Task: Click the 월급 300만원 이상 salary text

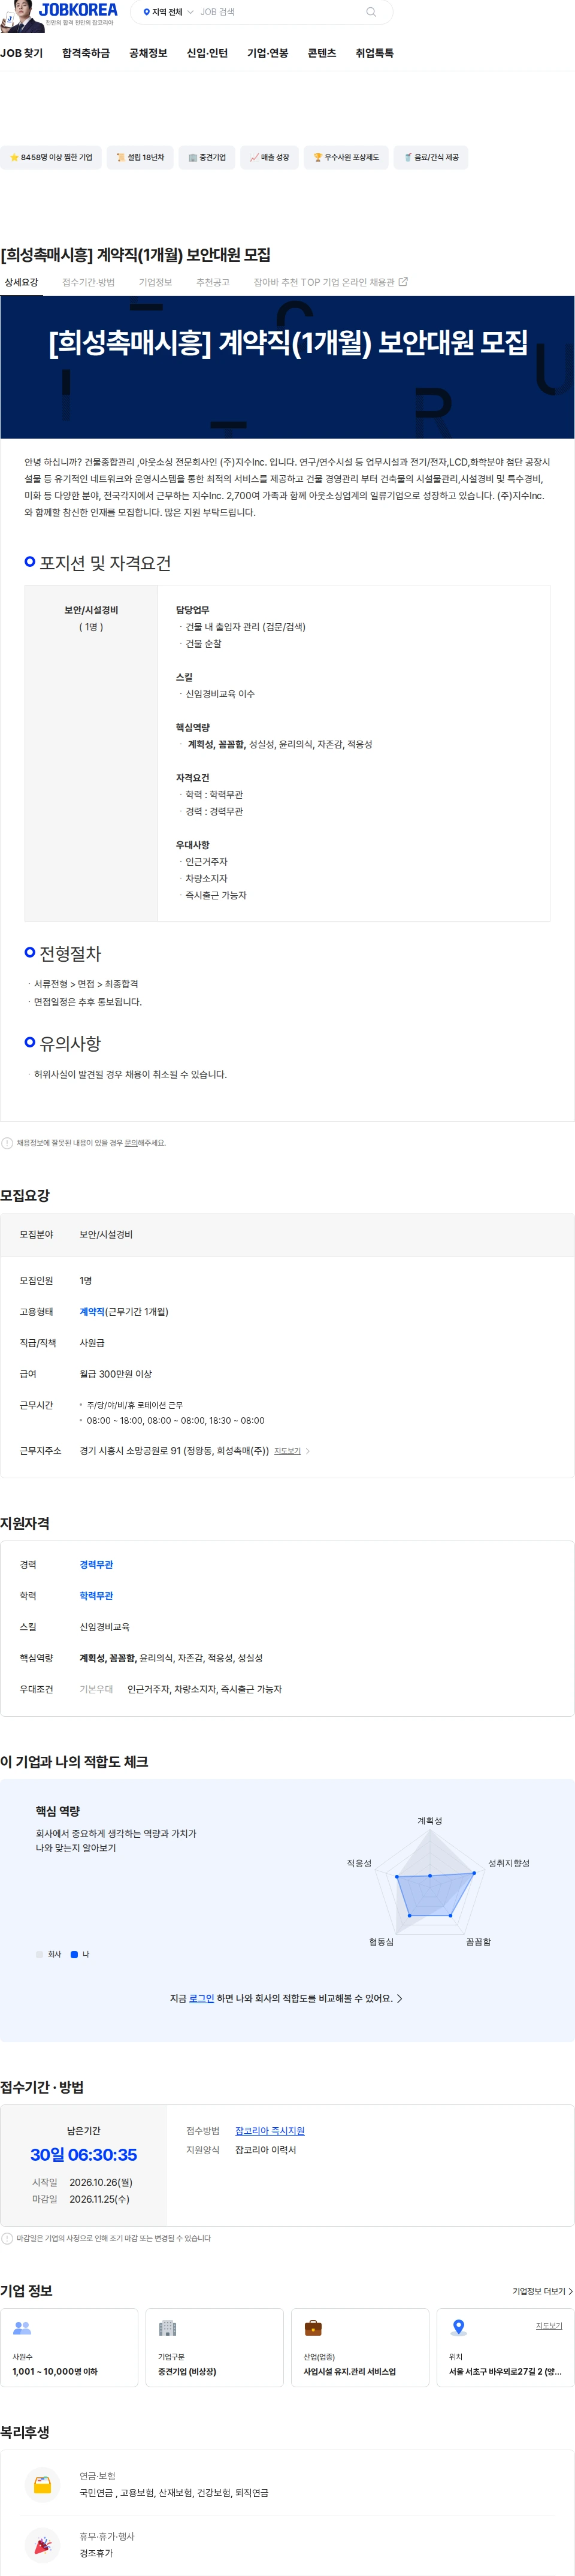Action: point(116,1374)
